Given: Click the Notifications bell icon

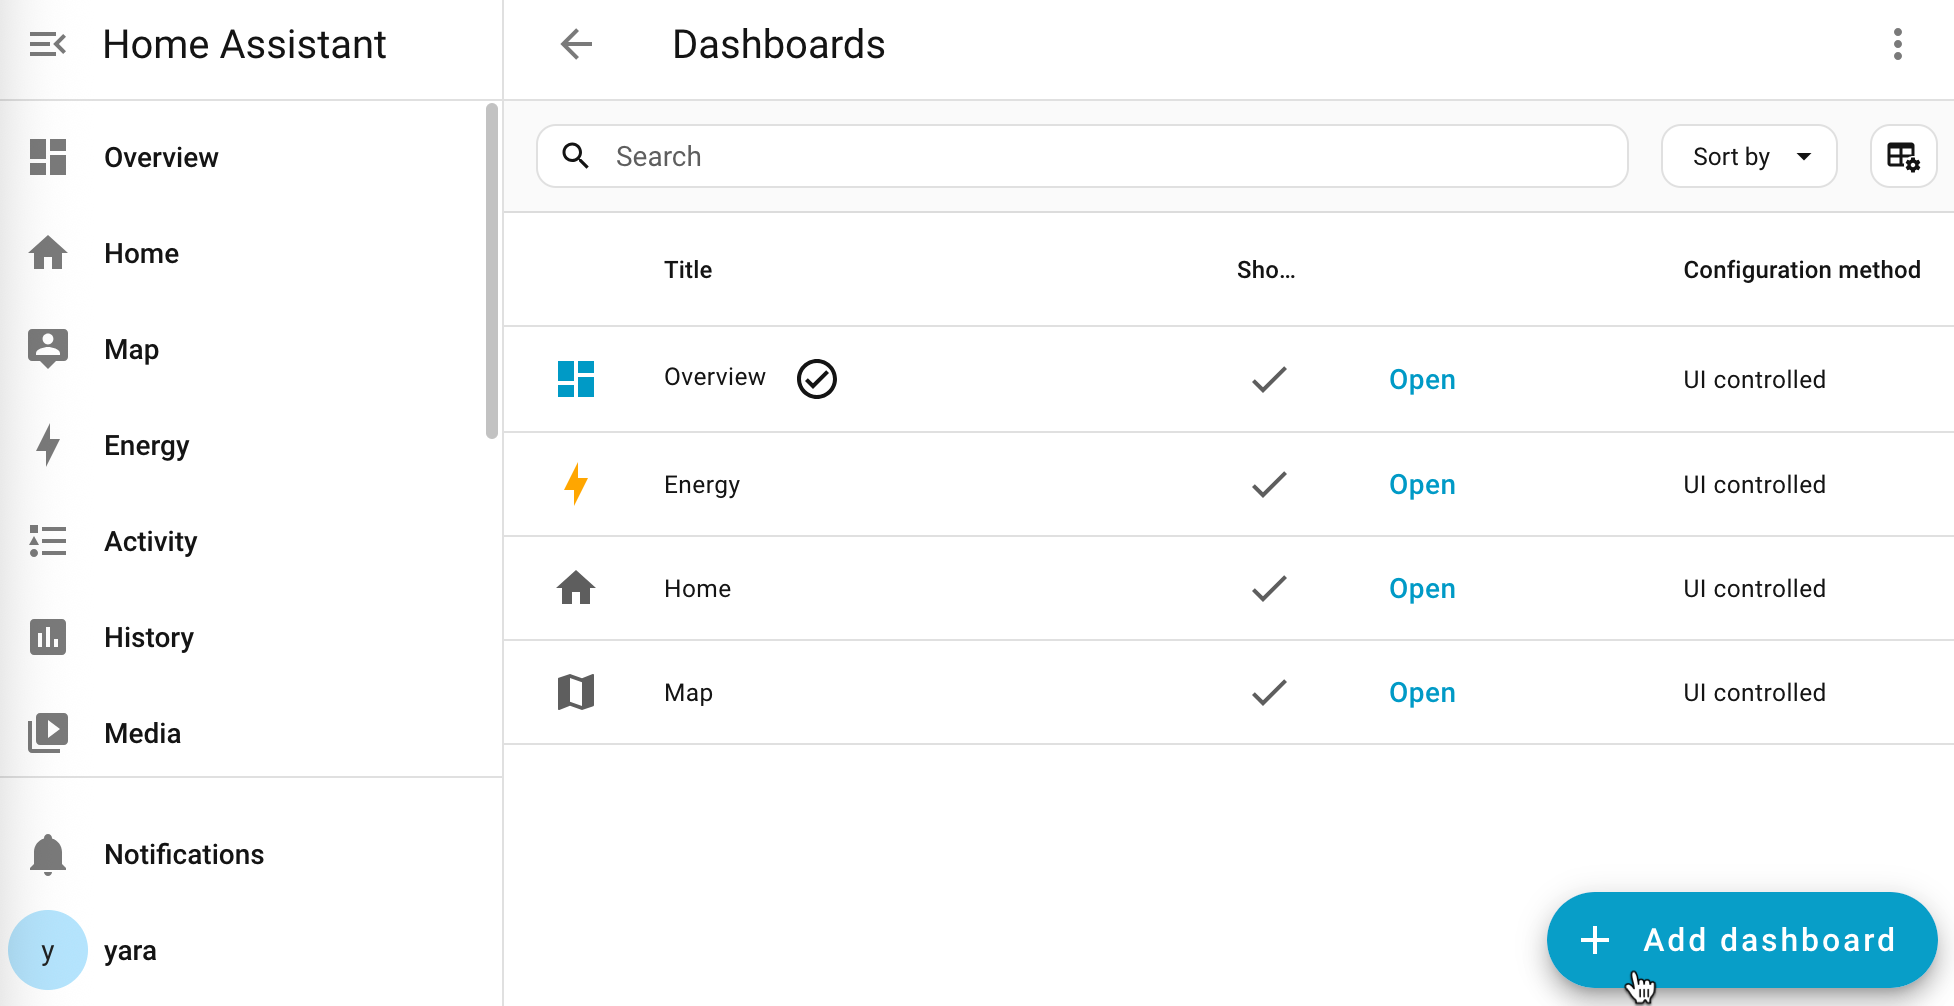Looking at the screenshot, I should [47, 854].
